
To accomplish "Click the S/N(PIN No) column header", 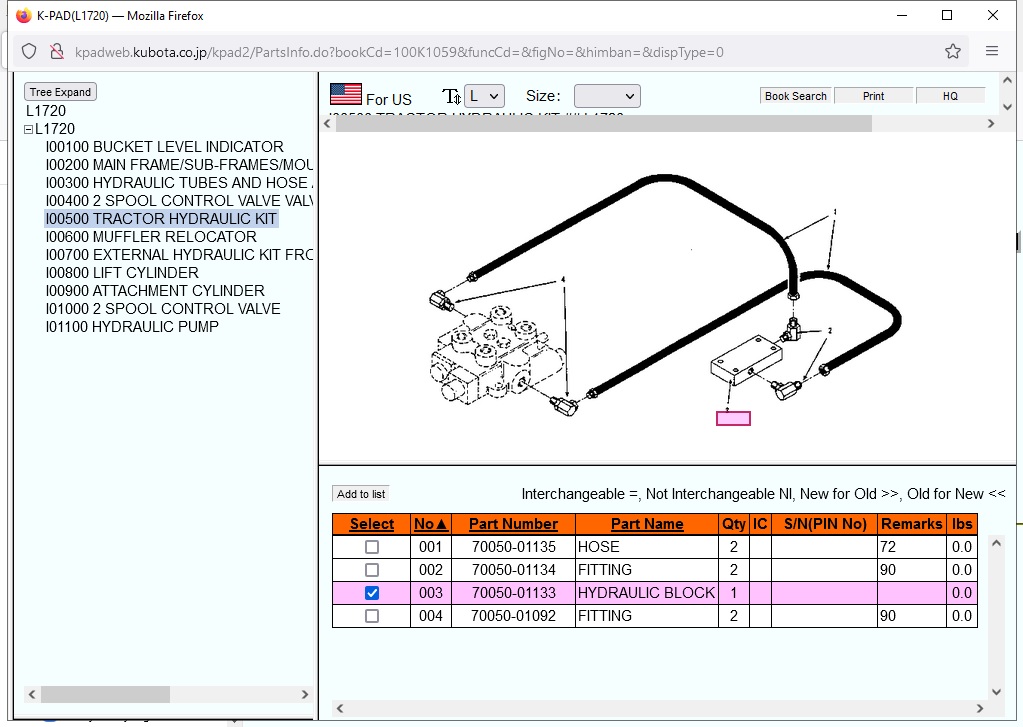I will pyautogui.click(x=825, y=524).
